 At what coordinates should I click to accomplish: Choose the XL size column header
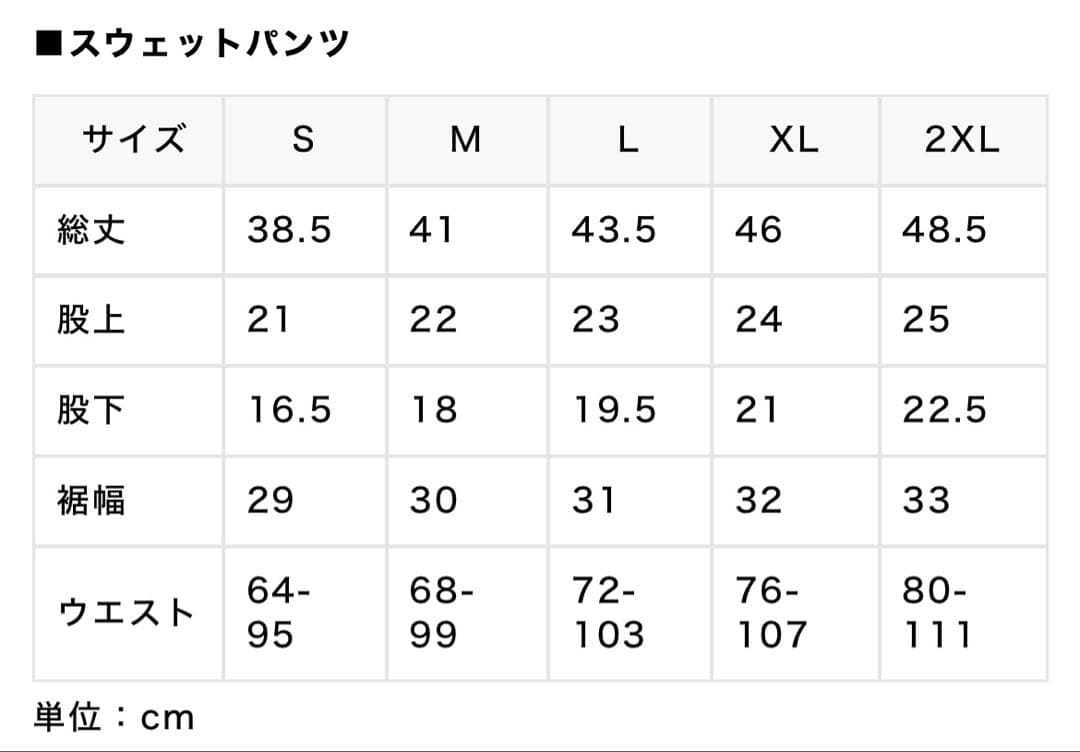(794, 140)
